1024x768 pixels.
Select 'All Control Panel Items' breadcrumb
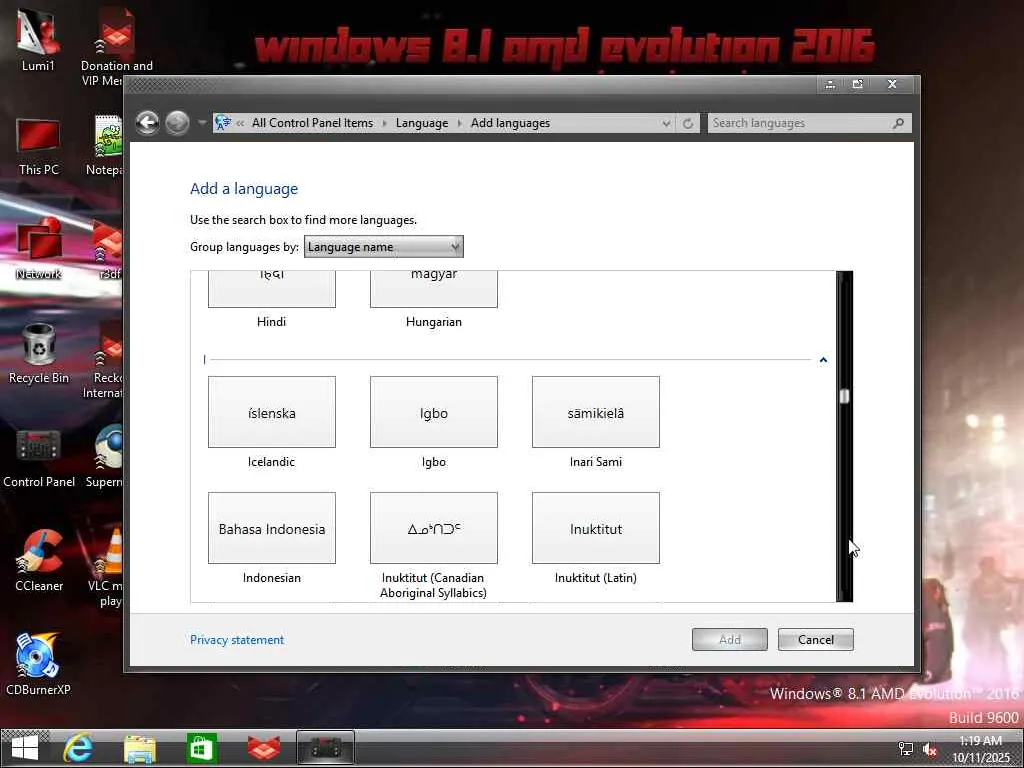click(312, 123)
